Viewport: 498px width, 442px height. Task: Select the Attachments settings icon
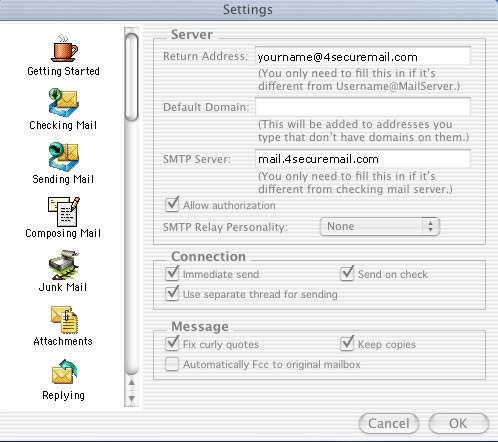click(x=64, y=320)
